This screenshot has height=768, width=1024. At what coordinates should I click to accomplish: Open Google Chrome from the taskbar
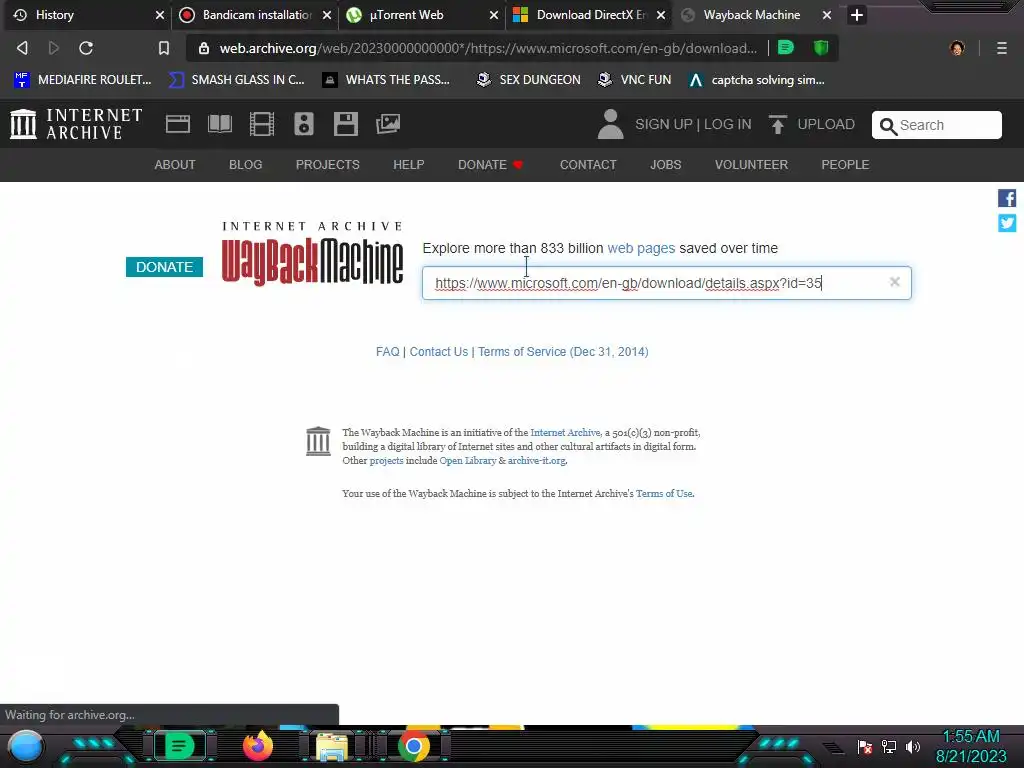pos(414,746)
